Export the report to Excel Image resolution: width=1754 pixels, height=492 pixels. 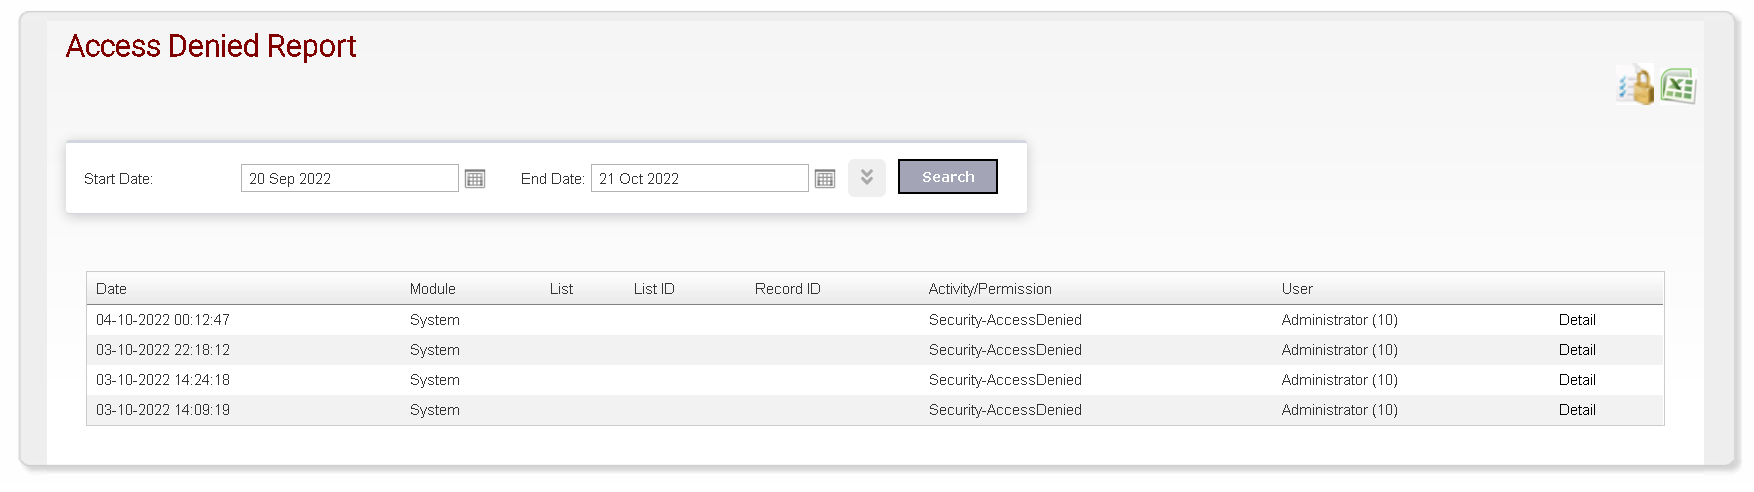click(1678, 86)
